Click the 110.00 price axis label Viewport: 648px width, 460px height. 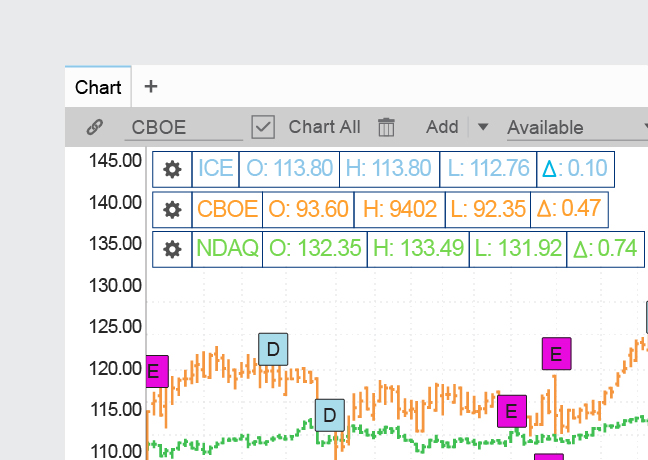116,451
